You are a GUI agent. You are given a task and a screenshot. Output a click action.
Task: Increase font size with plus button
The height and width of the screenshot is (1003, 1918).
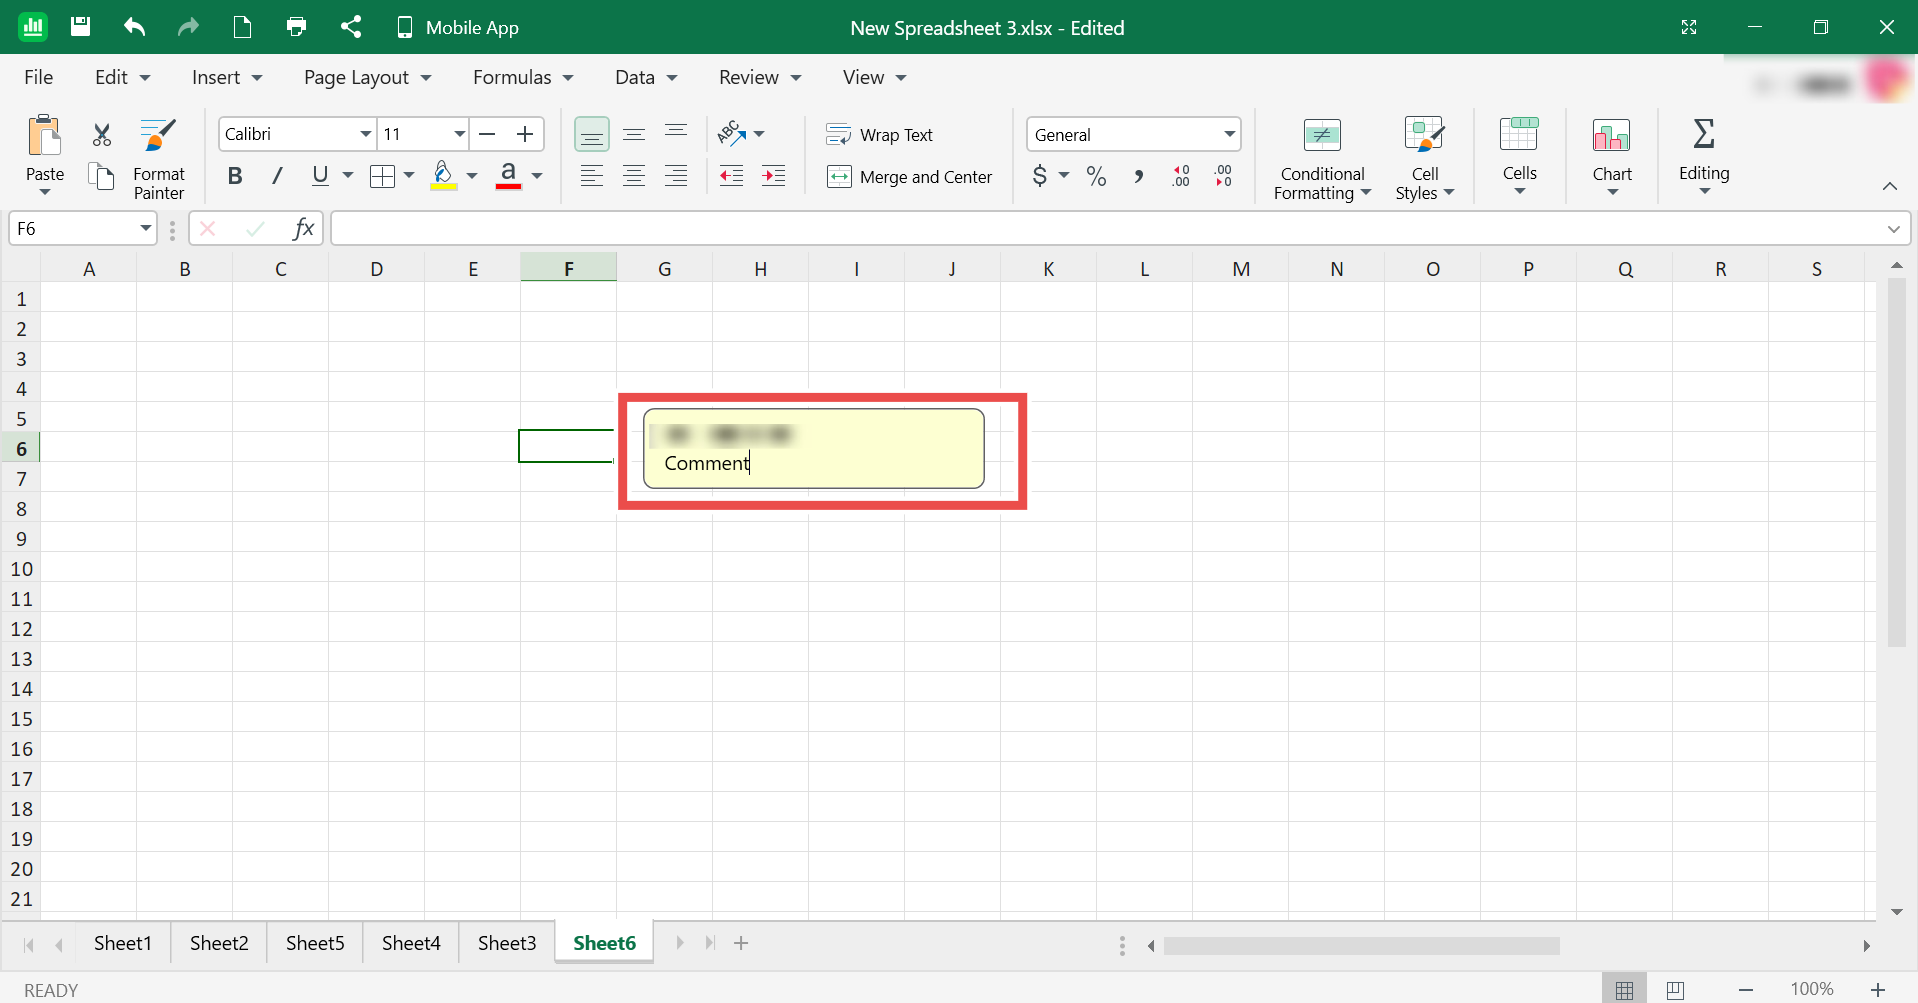525,134
